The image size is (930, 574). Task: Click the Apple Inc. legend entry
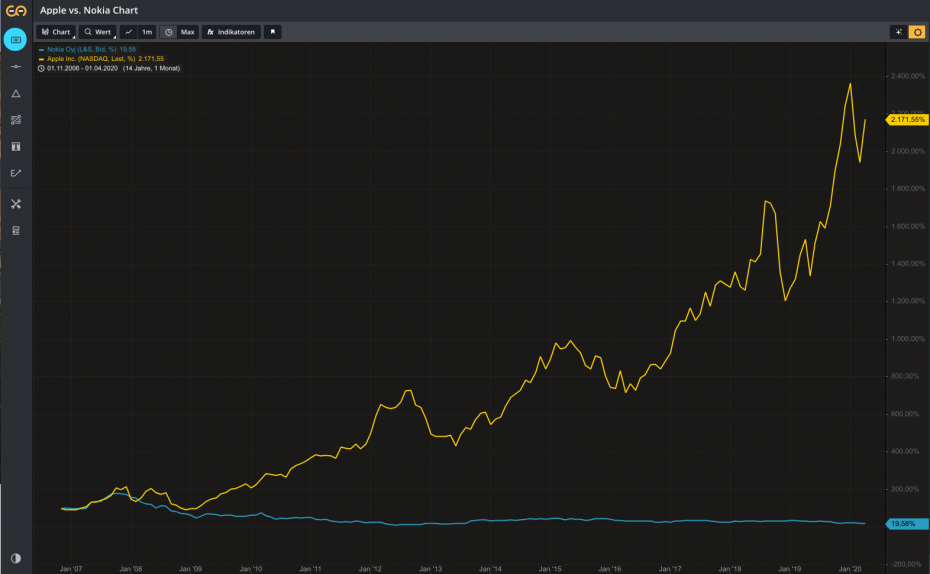100,58
